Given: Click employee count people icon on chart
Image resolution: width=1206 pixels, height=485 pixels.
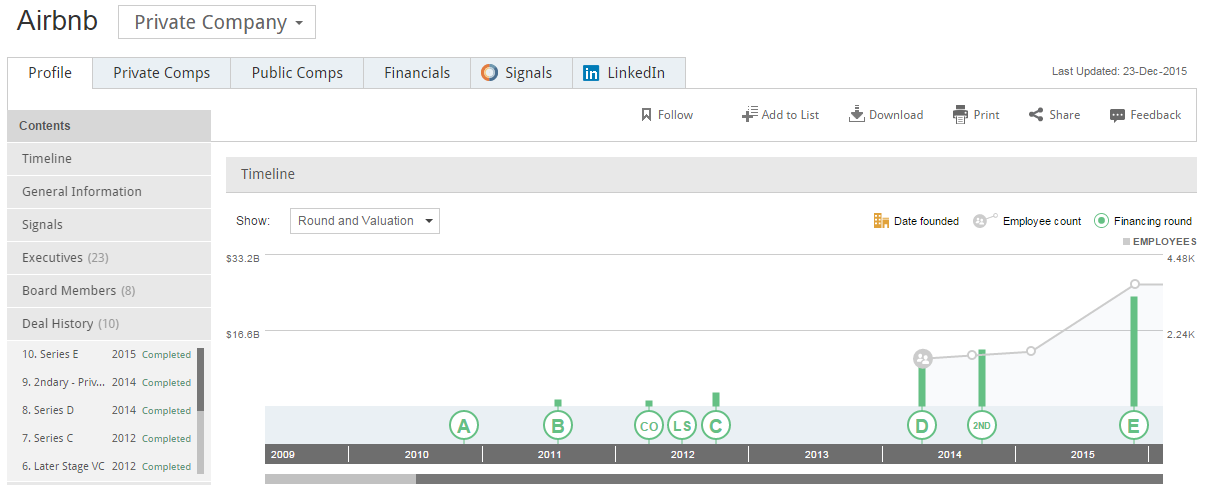Looking at the screenshot, I should tap(923, 358).
